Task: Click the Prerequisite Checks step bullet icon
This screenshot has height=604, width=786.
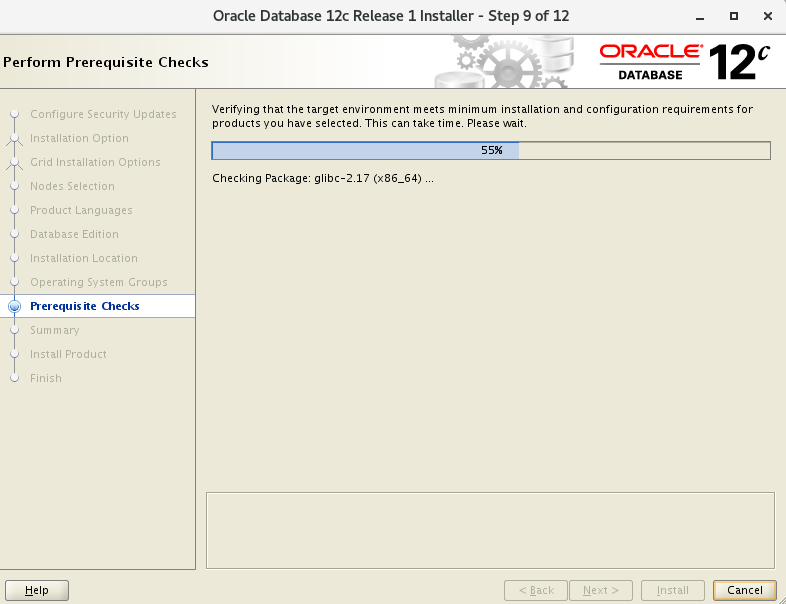Action: (x=15, y=306)
